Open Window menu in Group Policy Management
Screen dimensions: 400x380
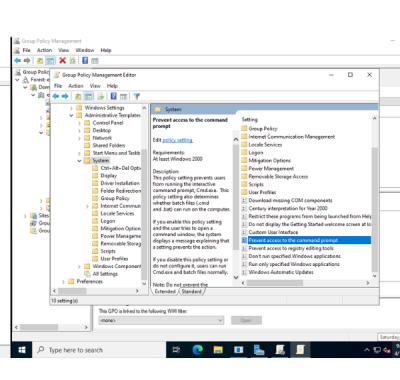coord(85,50)
